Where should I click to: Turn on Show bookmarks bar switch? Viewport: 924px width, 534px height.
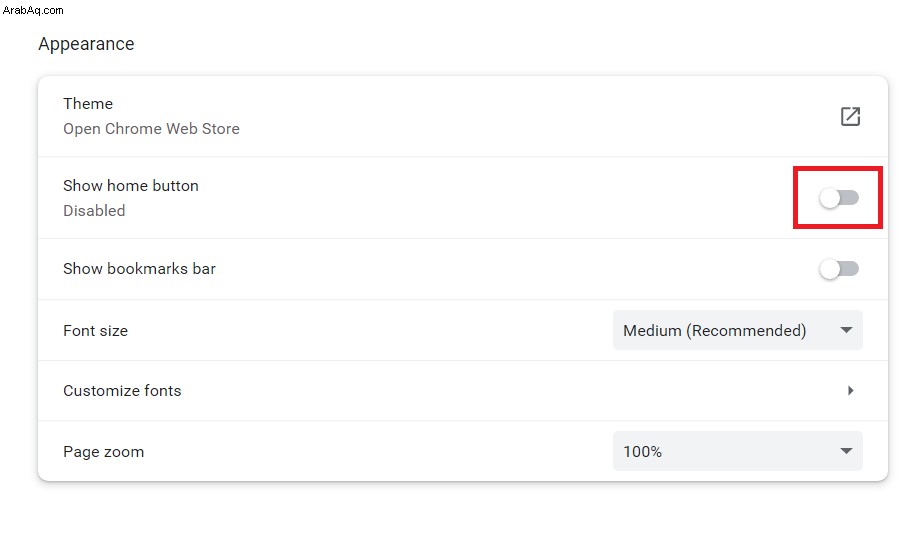coord(839,269)
